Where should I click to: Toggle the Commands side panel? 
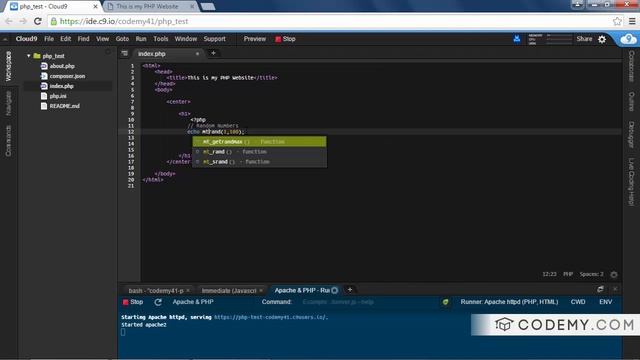(x=9, y=141)
